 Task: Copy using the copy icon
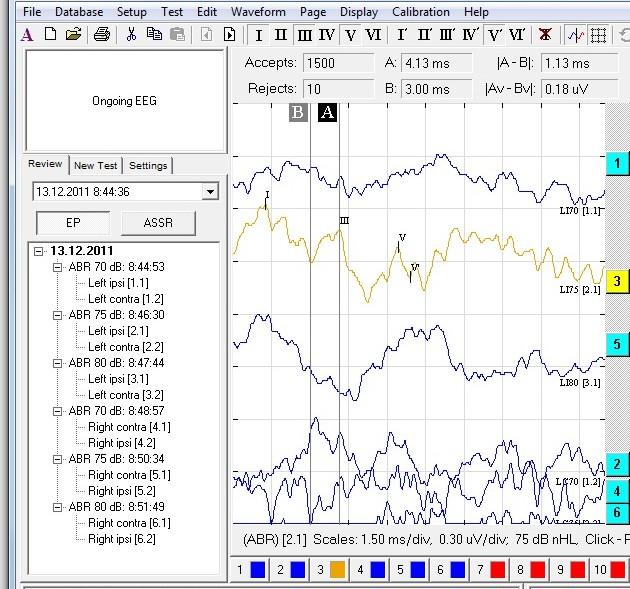(x=154, y=35)
